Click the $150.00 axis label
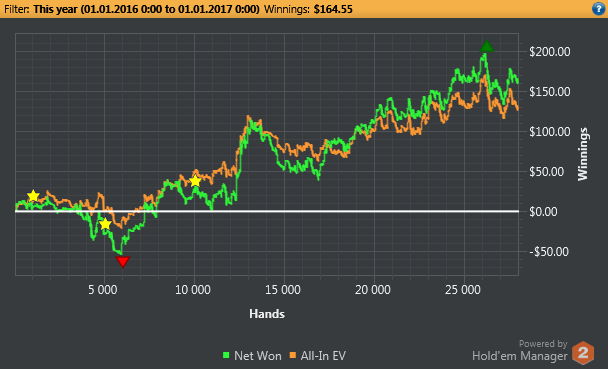The height and width of the screenshot is (369, 608). coord(549,92)
